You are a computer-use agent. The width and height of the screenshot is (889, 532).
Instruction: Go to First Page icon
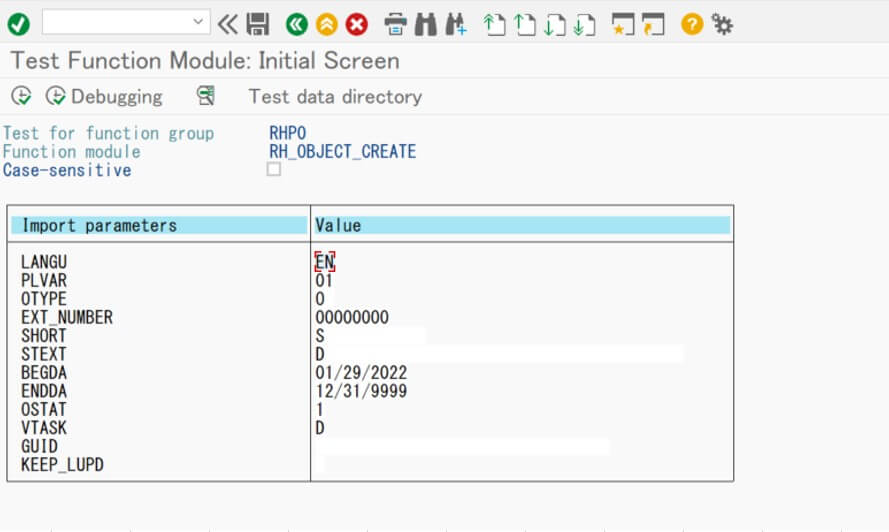point(494,25)
